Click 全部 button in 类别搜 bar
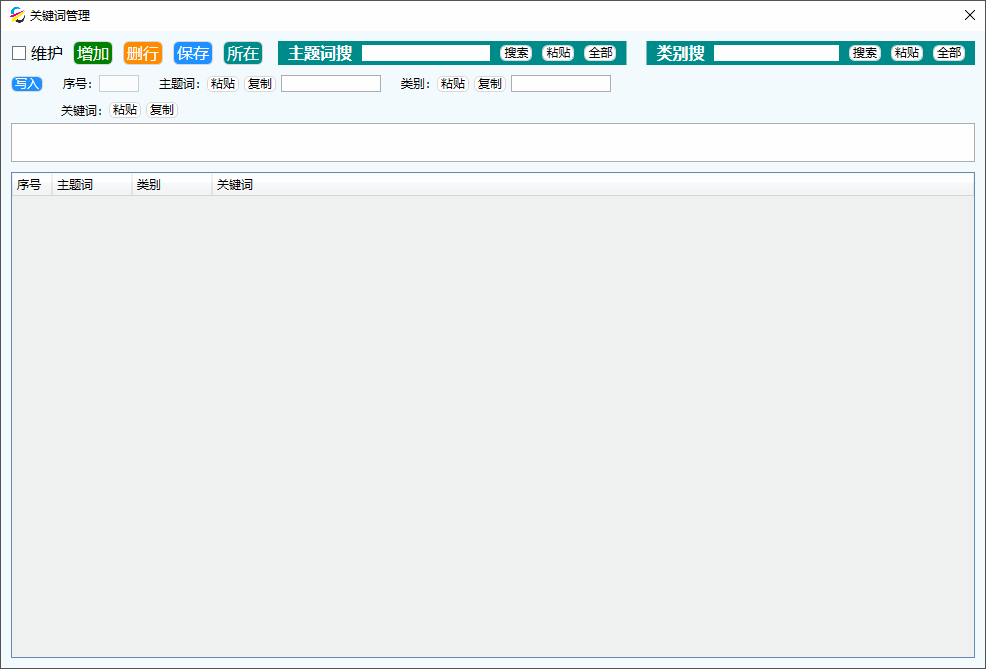The width and height of the screenshot is (986, 669). [x=949, y=53]
